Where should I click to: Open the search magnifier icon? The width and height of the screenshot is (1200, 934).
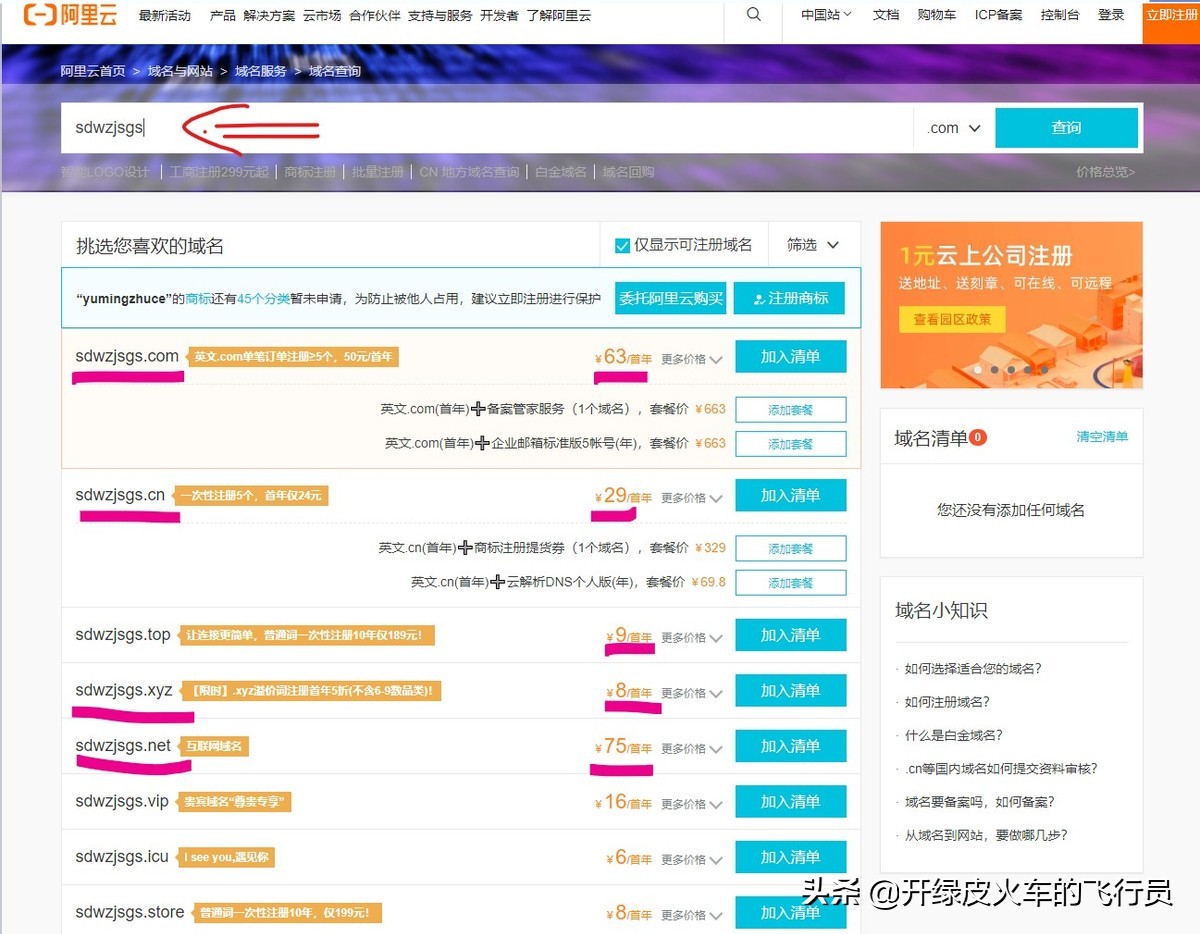coord(753,14)
